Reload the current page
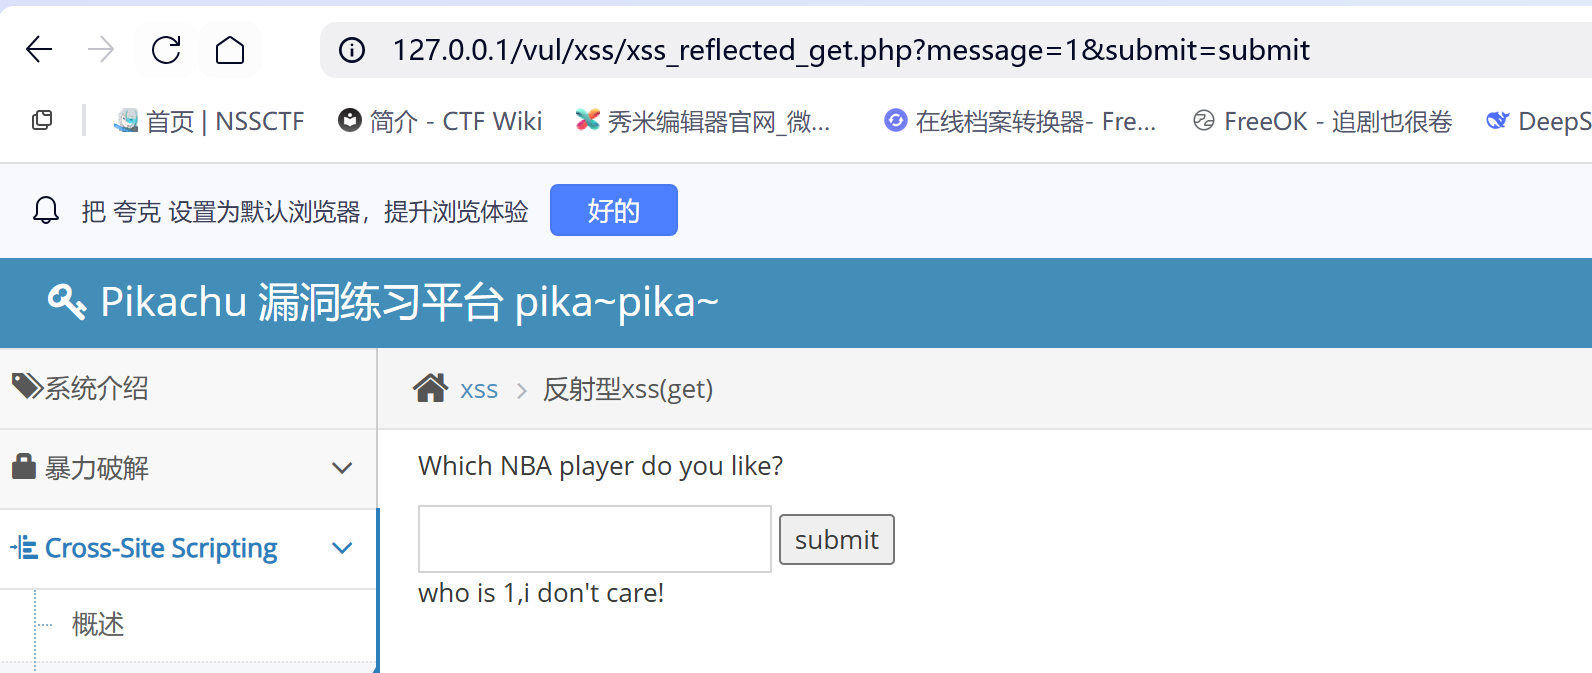 (x=165, y=49)
